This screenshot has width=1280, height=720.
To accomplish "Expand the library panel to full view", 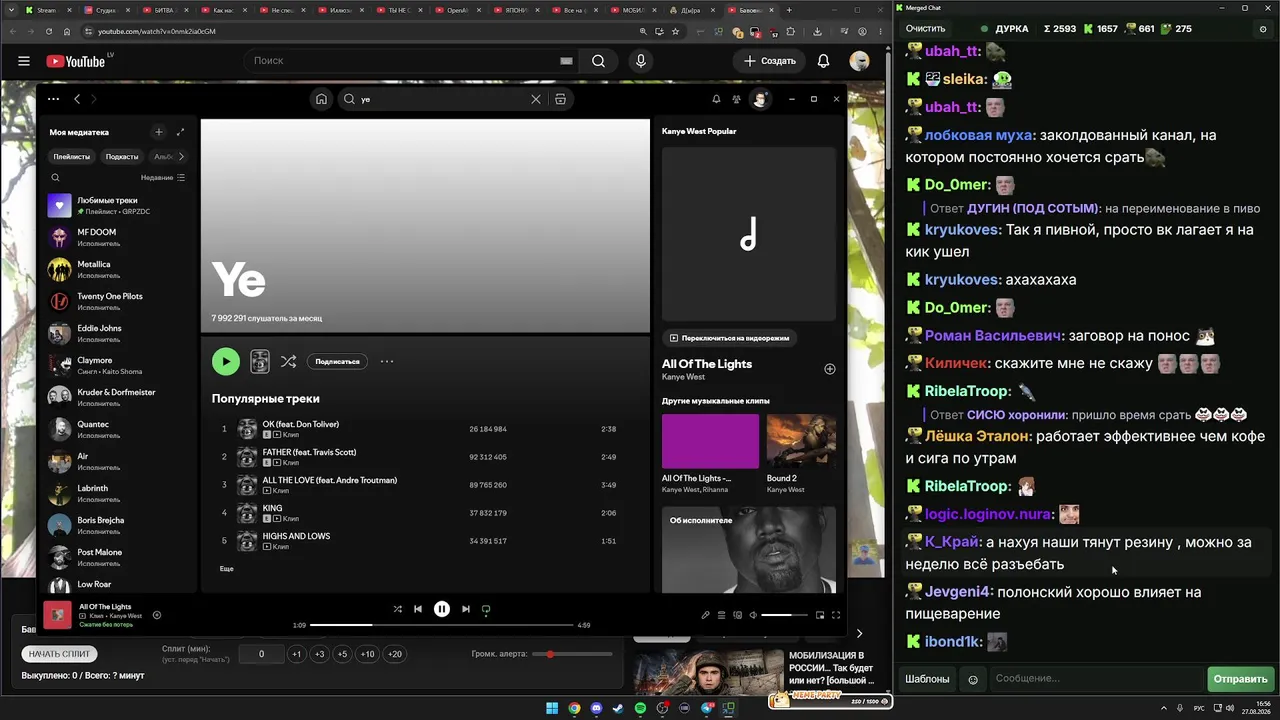I will (181, 132).
